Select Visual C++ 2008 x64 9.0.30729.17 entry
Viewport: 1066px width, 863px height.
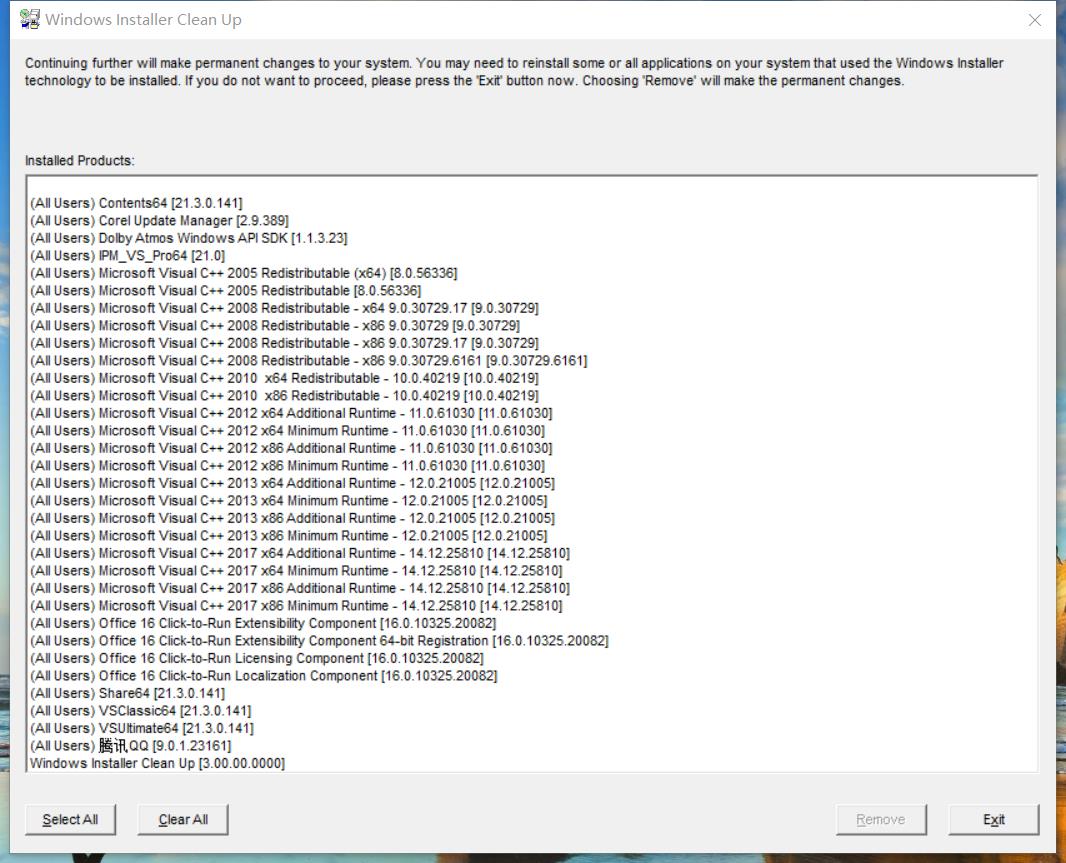(284, 308)
